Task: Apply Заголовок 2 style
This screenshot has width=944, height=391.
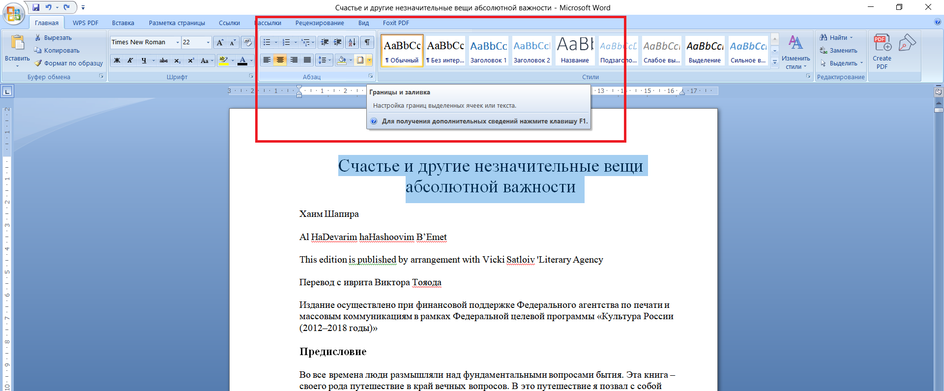Action: click(x=532, y=50)
